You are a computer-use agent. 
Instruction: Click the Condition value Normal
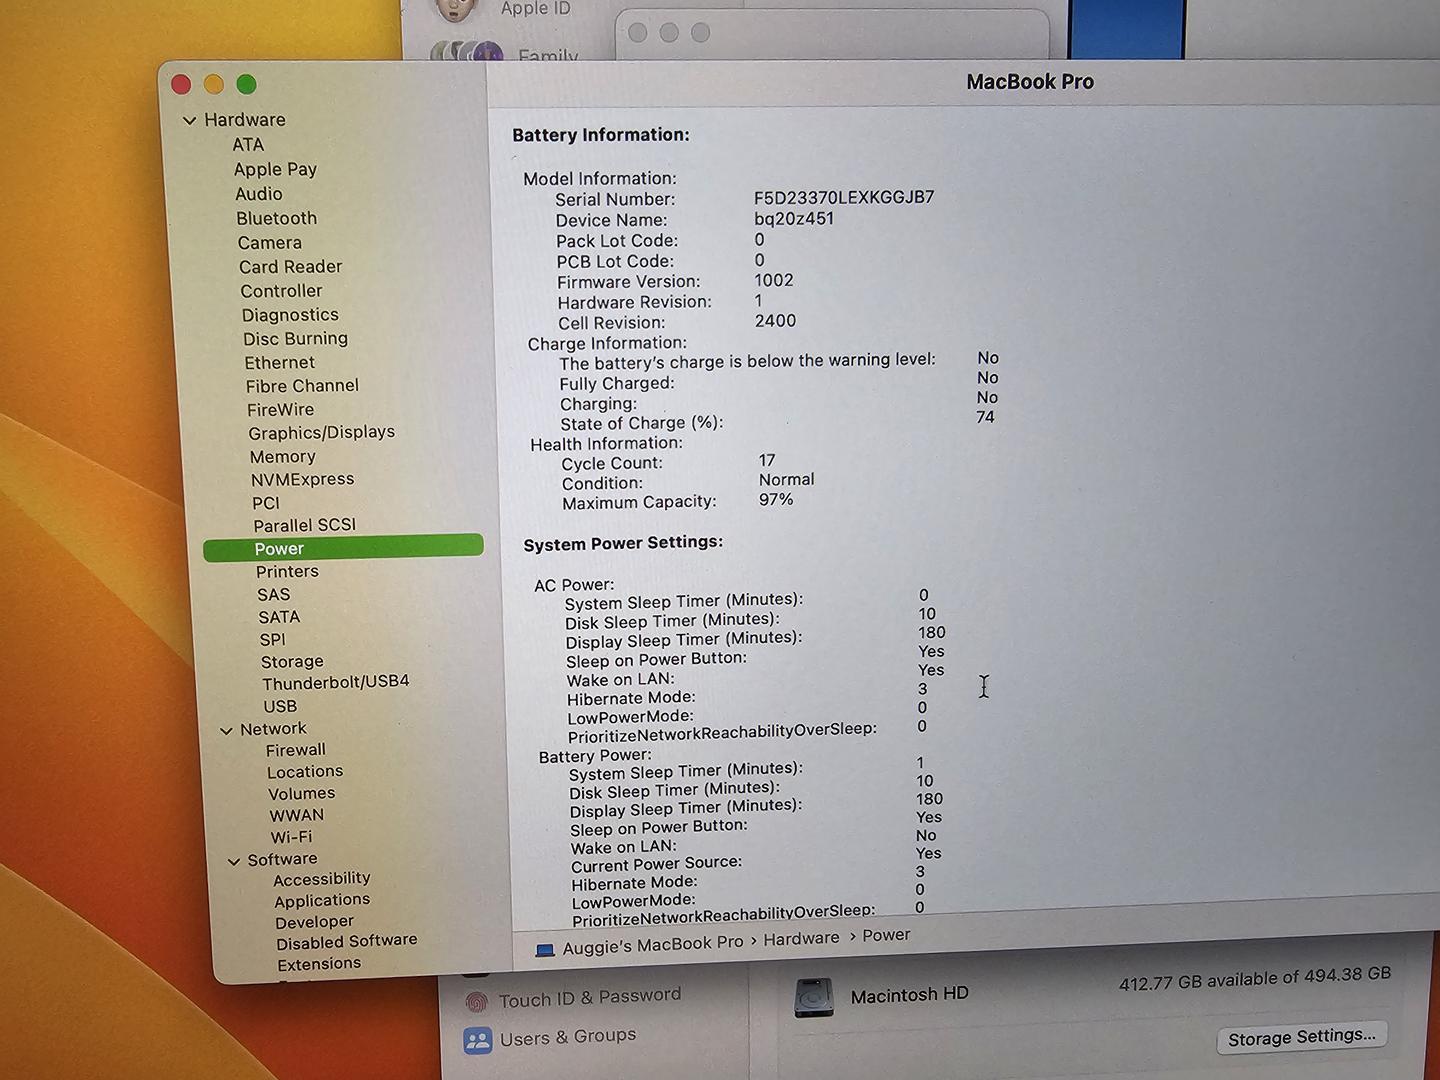[787, 479]
